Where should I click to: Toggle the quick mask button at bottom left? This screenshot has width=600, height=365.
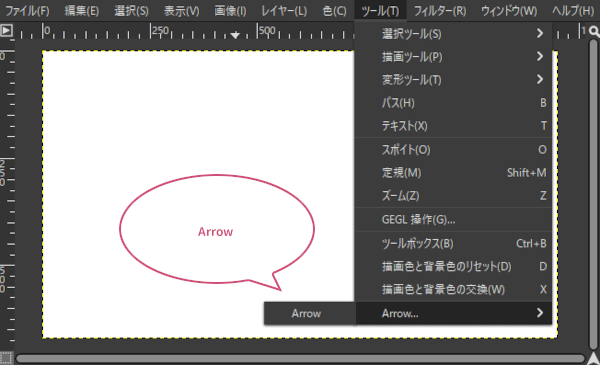click(6, 358)
